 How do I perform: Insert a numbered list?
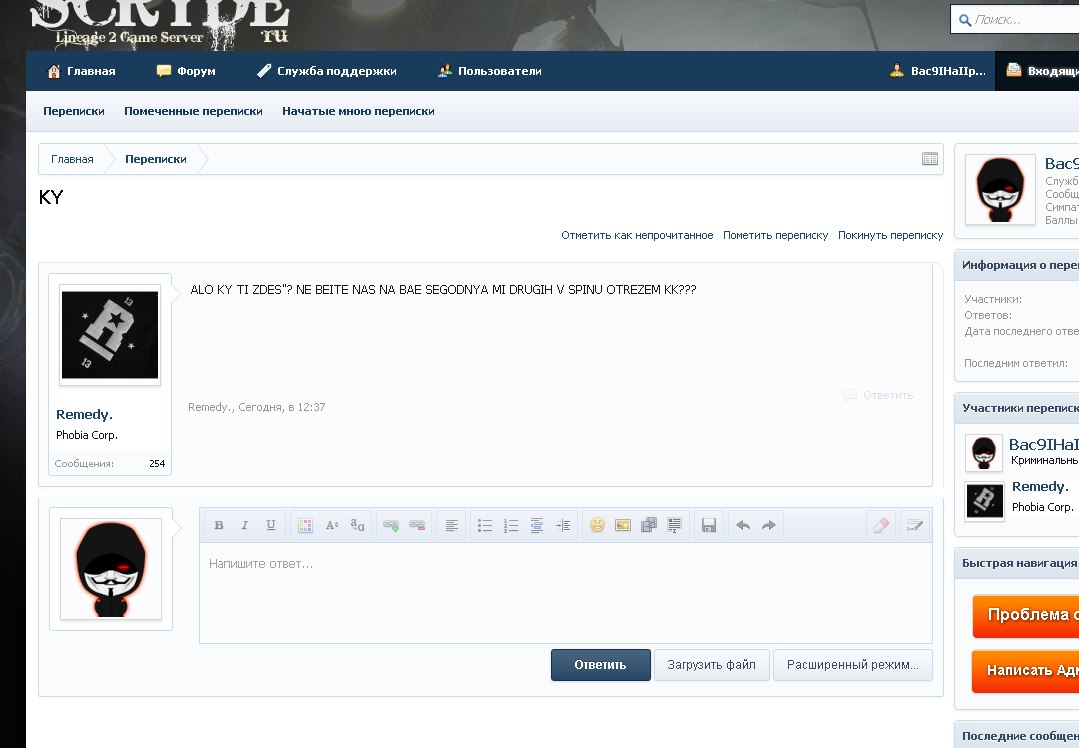511,526
